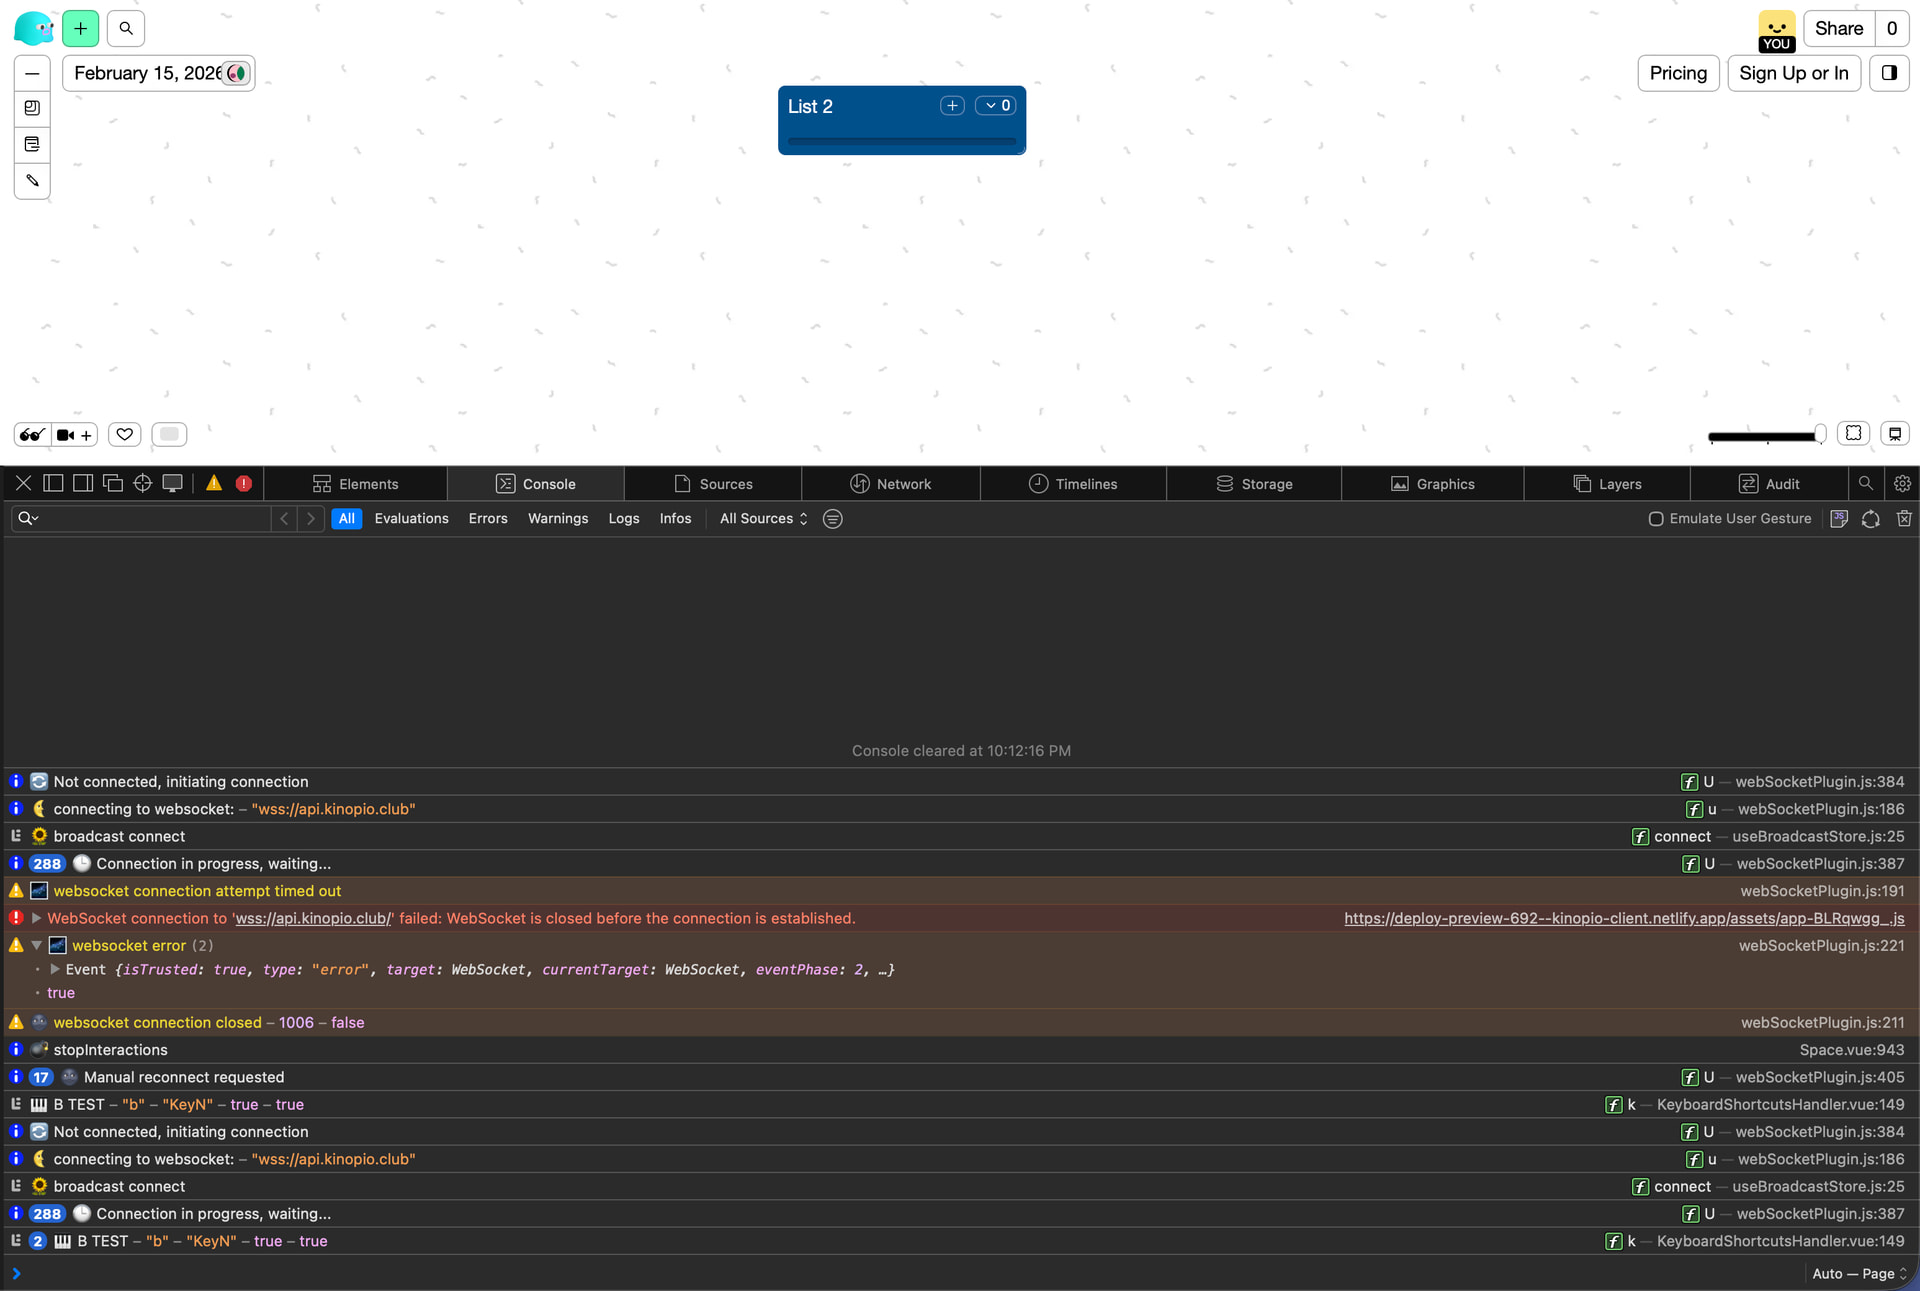1920x1291 pixels.
Task: Click add item plus on List 2
Action: 952,106
